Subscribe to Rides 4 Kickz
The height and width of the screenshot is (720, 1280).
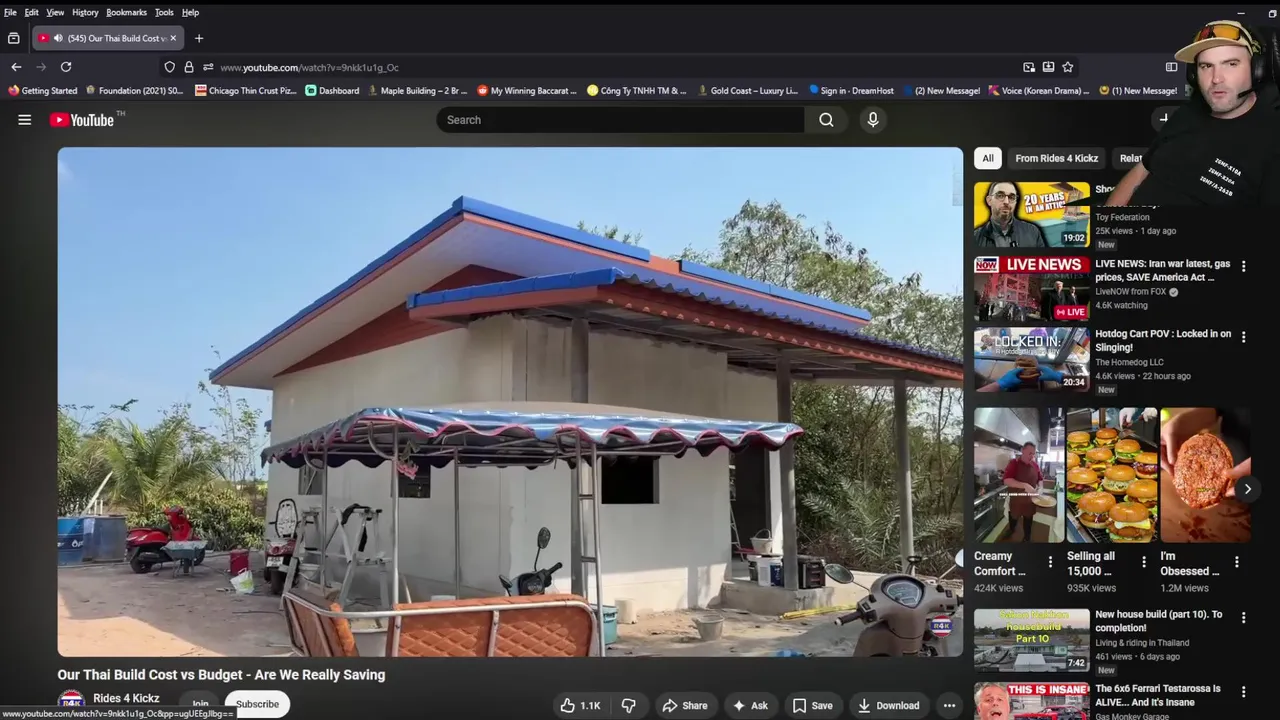[x=257, y=704]
